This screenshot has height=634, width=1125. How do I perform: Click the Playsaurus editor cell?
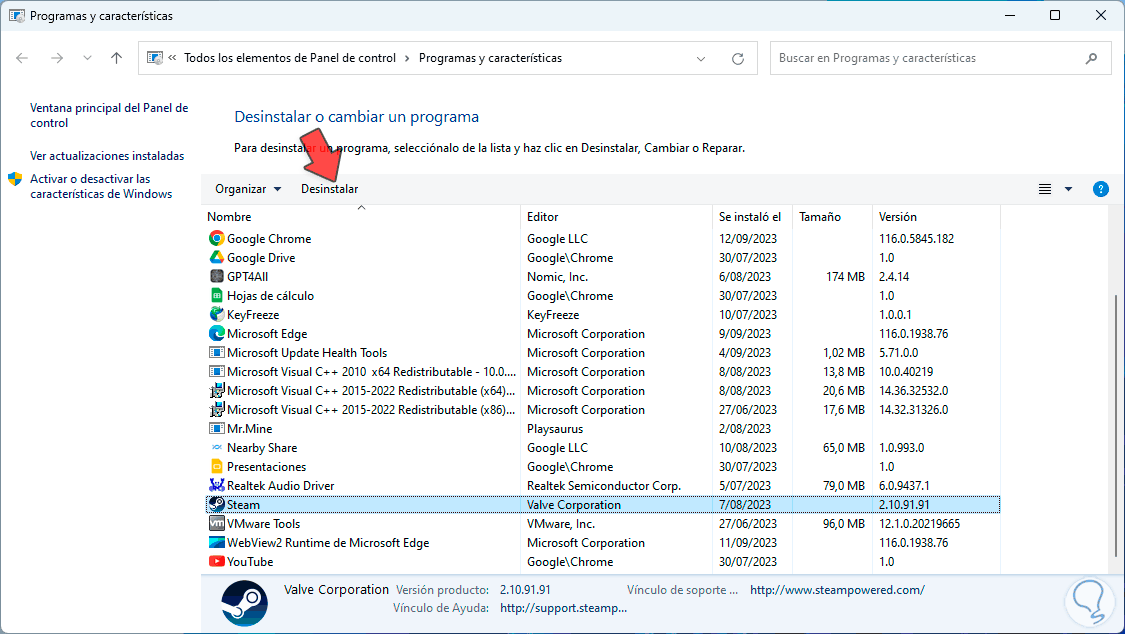(x=555, y=428)
